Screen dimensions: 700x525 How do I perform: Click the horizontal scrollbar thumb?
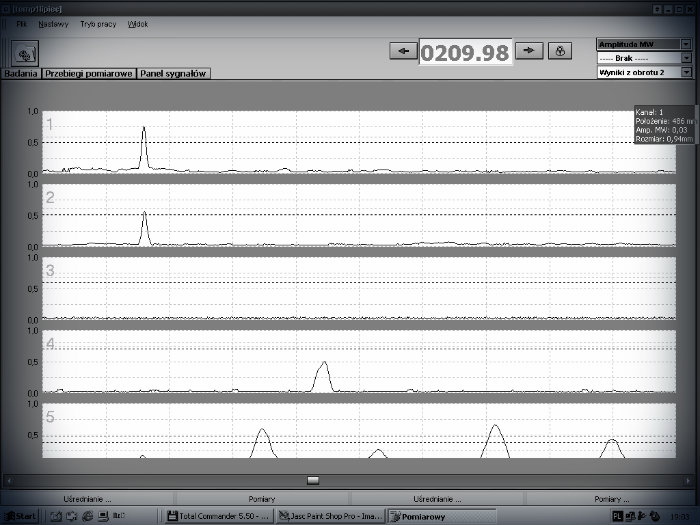tap(313, 480)
